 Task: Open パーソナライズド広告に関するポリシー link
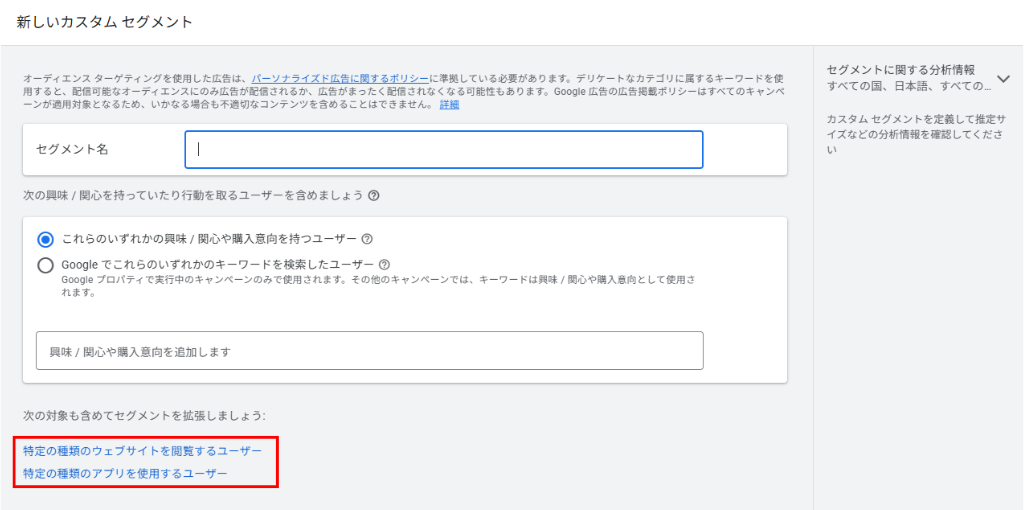coord(340,77)
